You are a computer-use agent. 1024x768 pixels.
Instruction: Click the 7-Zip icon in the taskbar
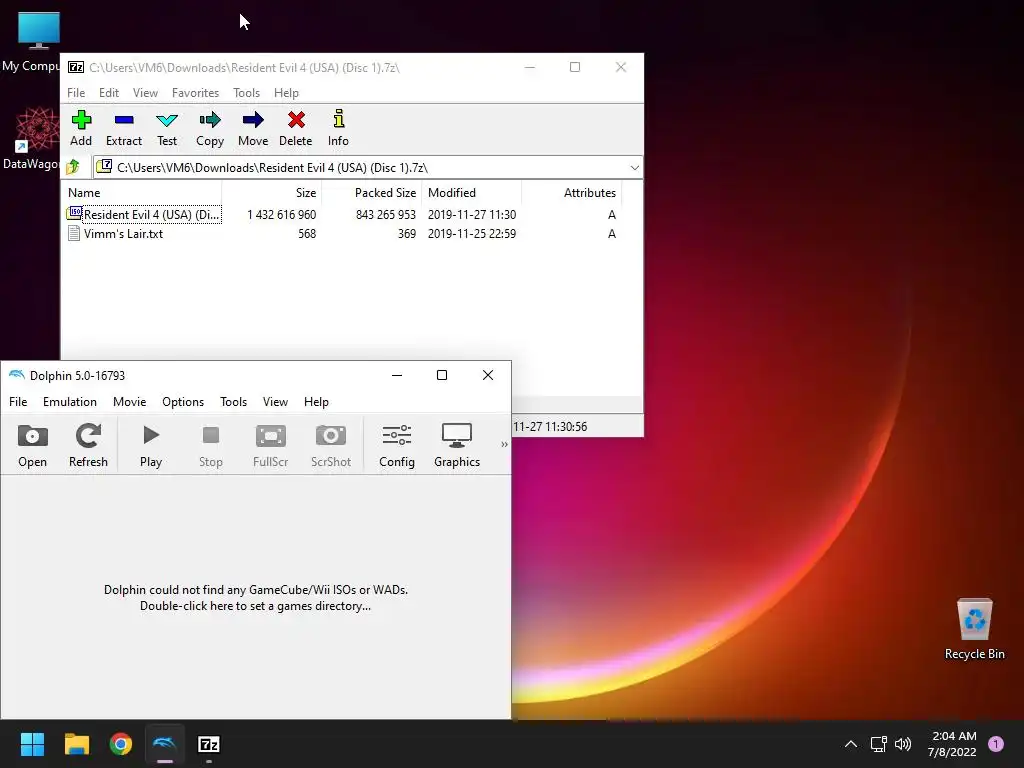pos(209,744)
